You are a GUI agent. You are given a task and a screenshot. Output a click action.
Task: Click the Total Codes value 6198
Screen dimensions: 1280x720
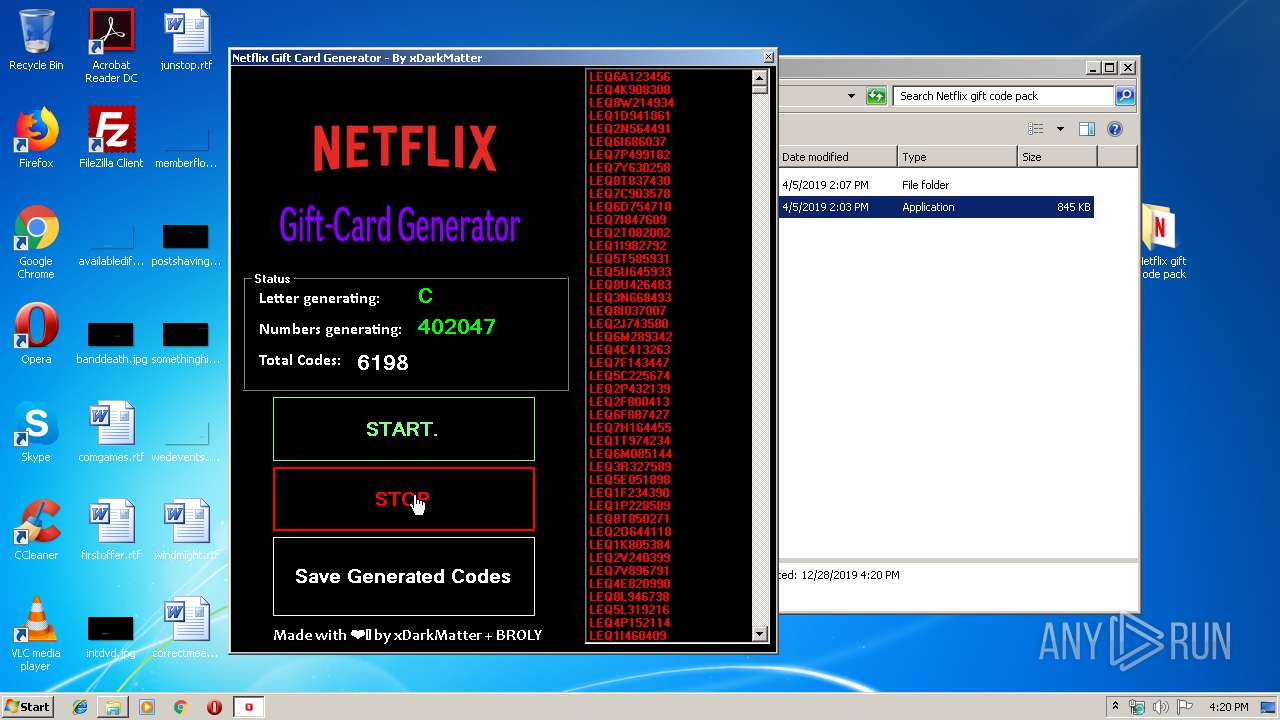[x=383, y=363]
